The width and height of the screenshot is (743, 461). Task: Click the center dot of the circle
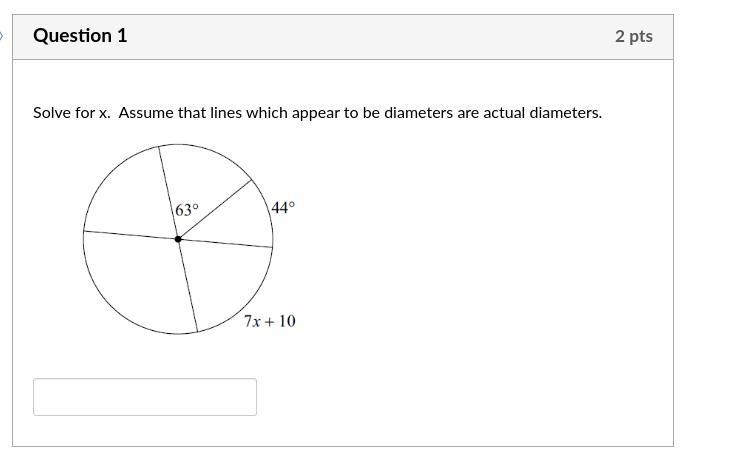tap(178, 239)
